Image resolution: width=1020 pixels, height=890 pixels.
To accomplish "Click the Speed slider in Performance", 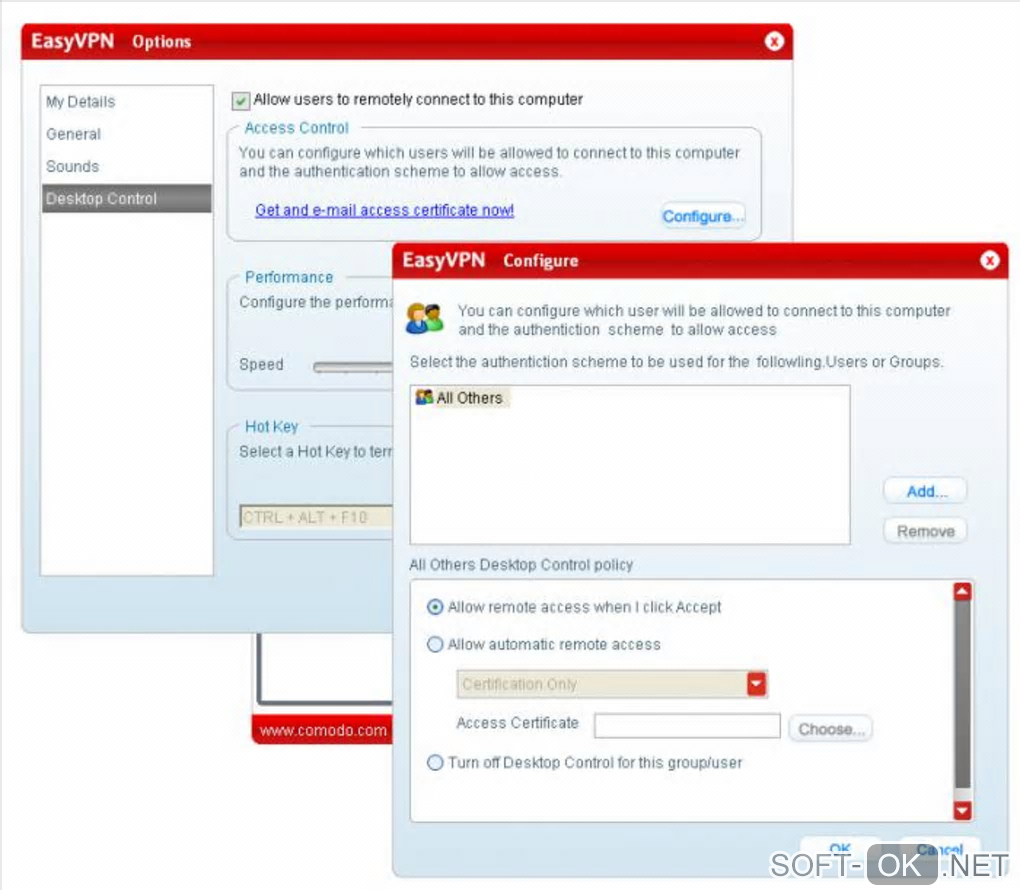I will coord(353,368).
